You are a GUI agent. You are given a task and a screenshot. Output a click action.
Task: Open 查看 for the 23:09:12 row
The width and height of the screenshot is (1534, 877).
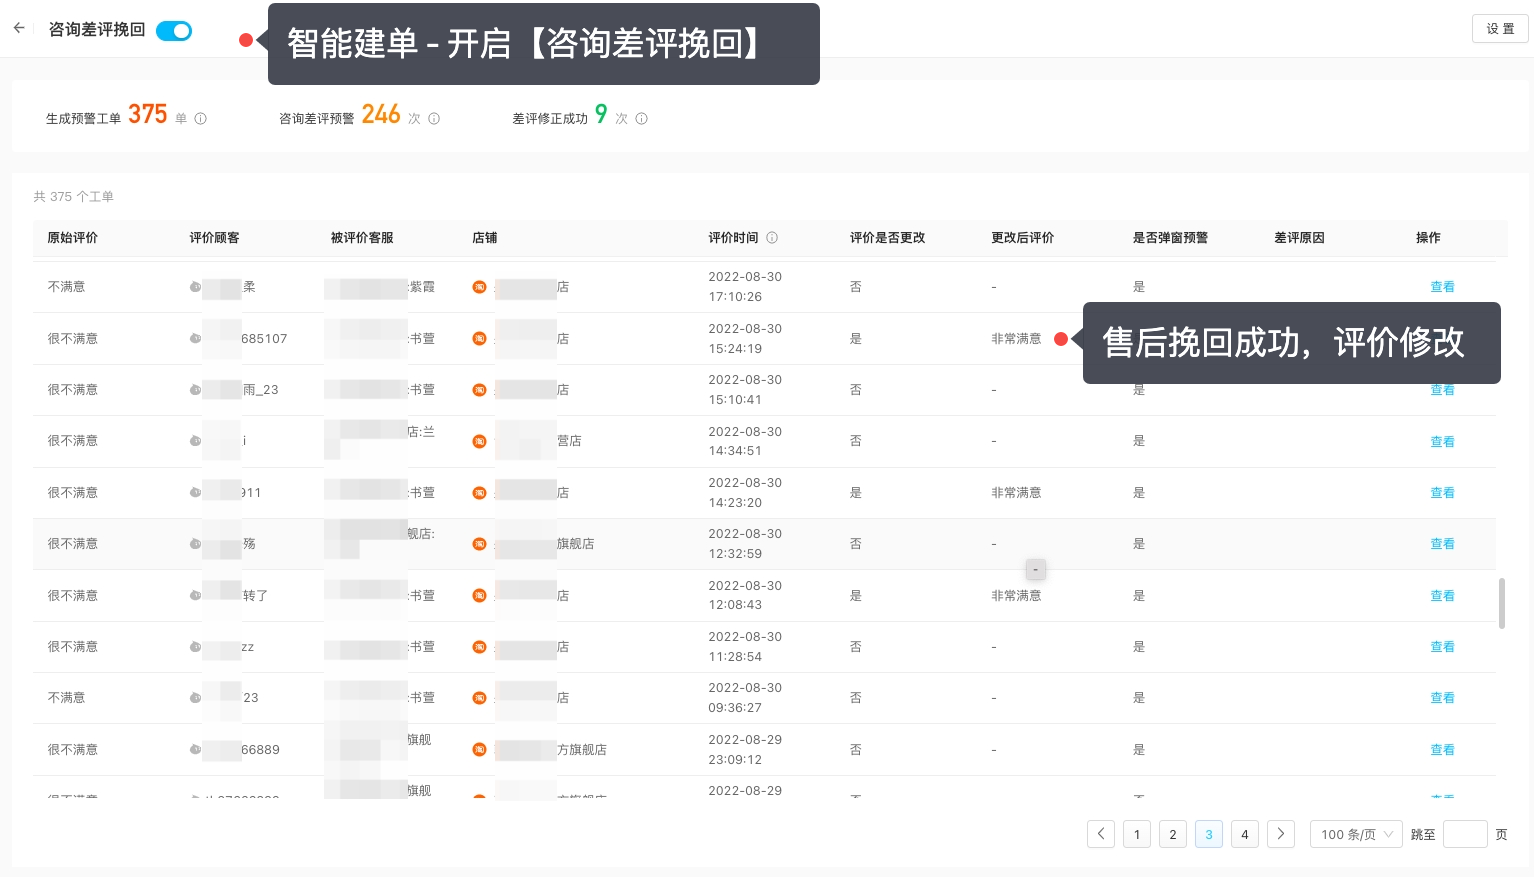(1442, 750)
